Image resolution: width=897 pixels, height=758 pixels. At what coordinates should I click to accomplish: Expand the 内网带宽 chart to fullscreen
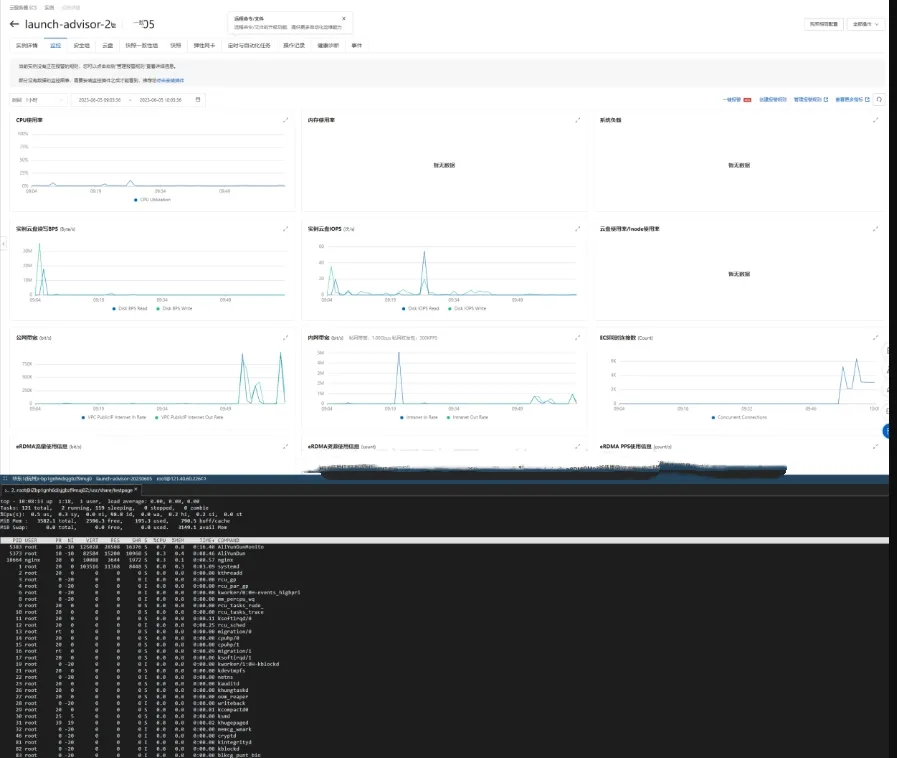coord(577,338)
